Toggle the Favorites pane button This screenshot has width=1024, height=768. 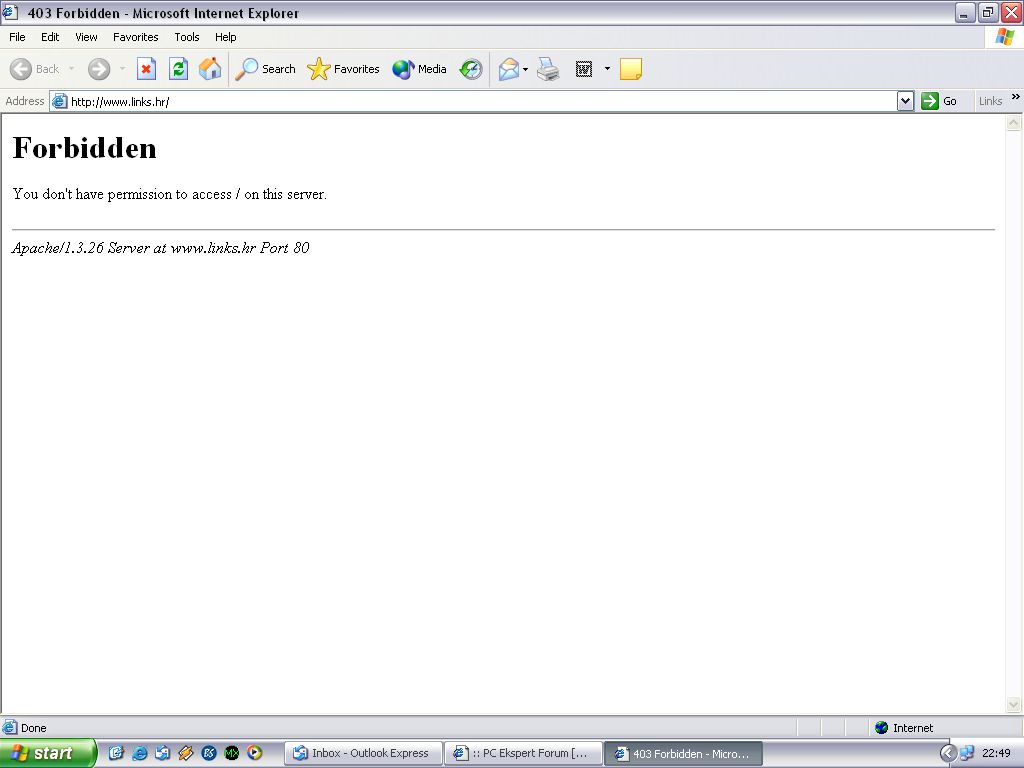click(344, 69)
